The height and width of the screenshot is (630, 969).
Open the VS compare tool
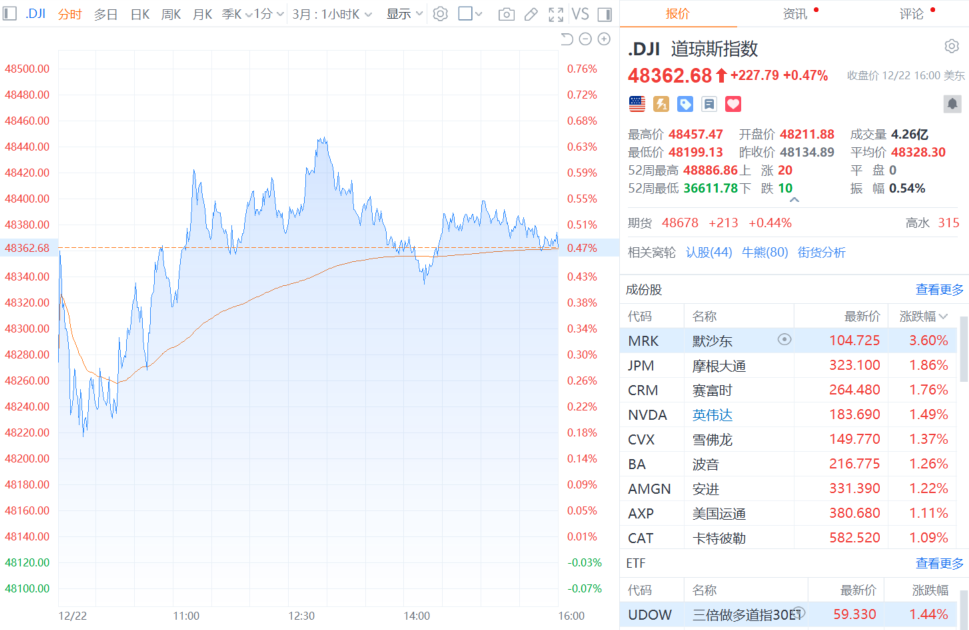[x=580, y=14]
